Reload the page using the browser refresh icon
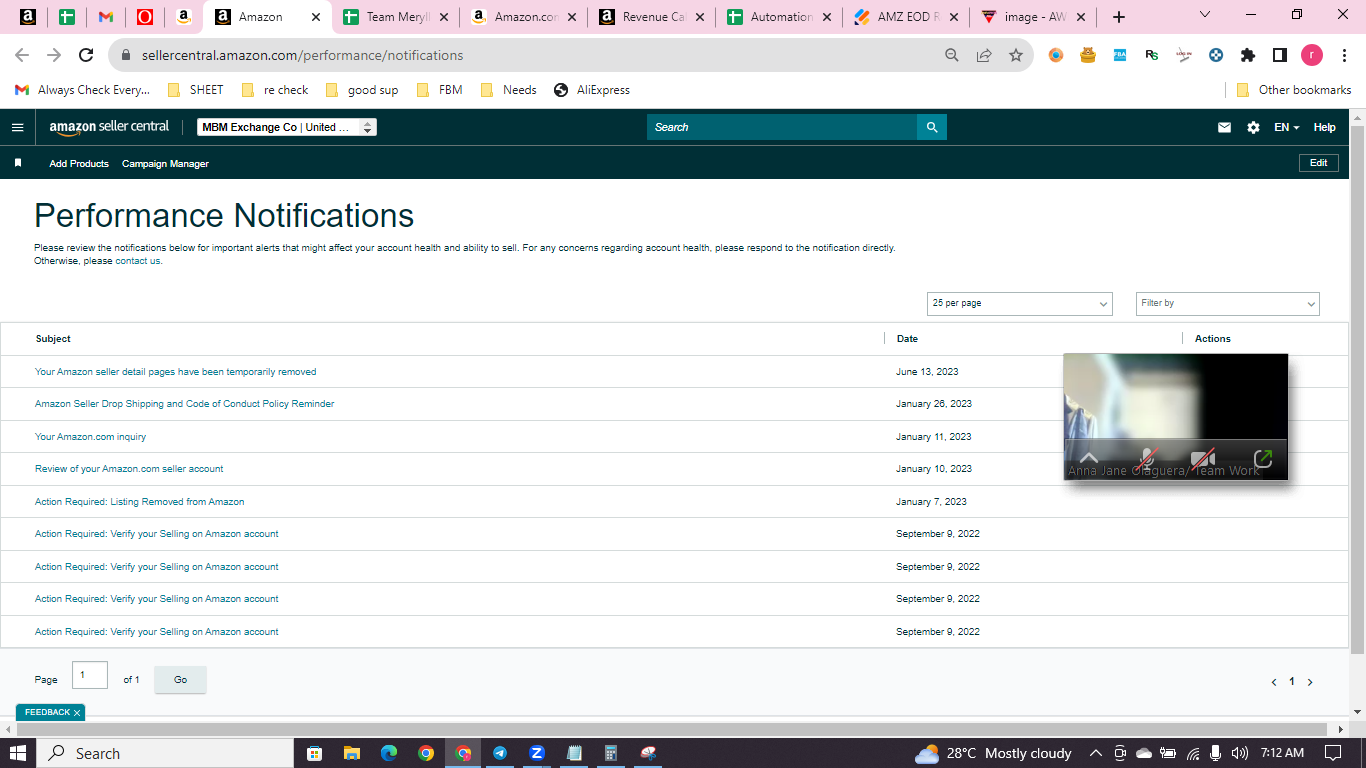The image size is (1366, 768). (x=86, y=56)
